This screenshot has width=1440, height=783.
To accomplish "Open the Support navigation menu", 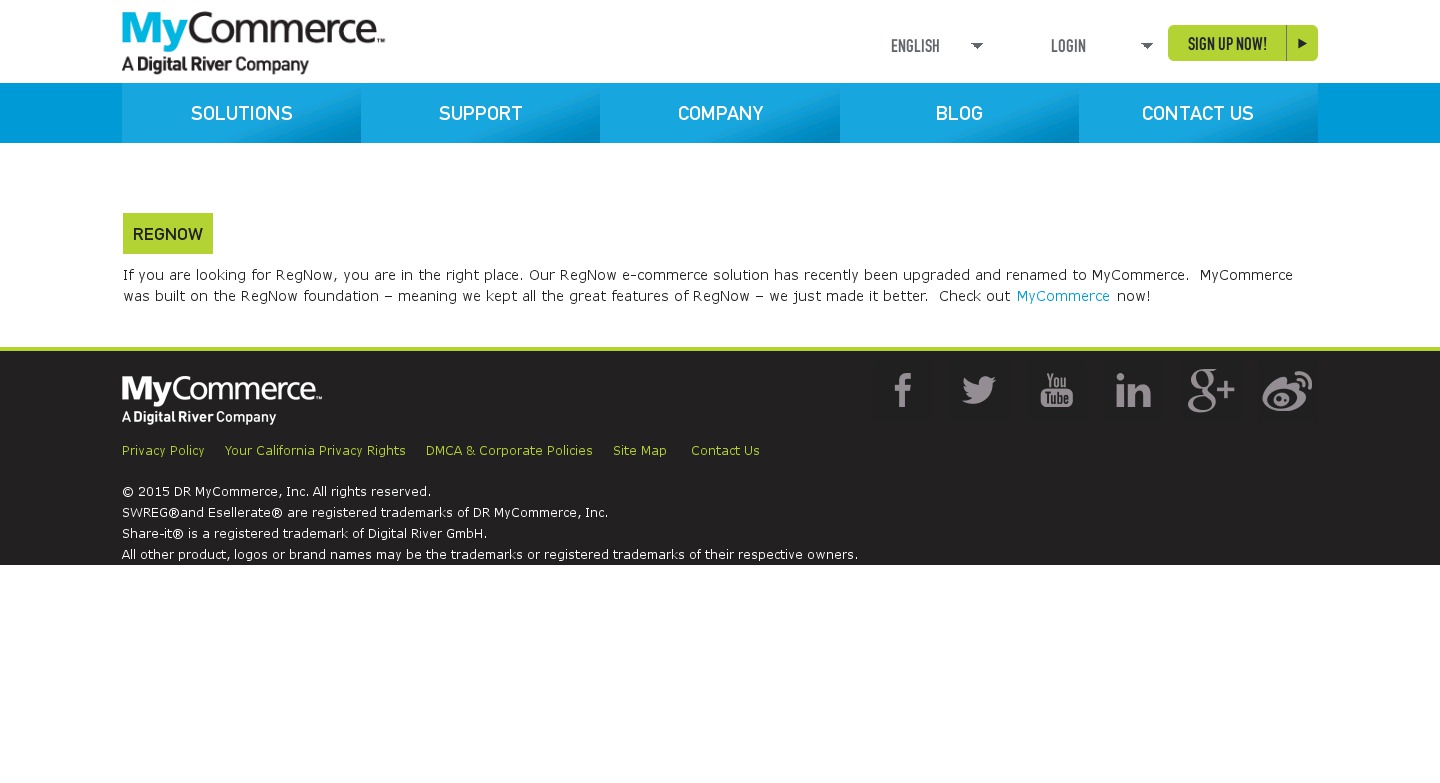I will tap(480, 113).
